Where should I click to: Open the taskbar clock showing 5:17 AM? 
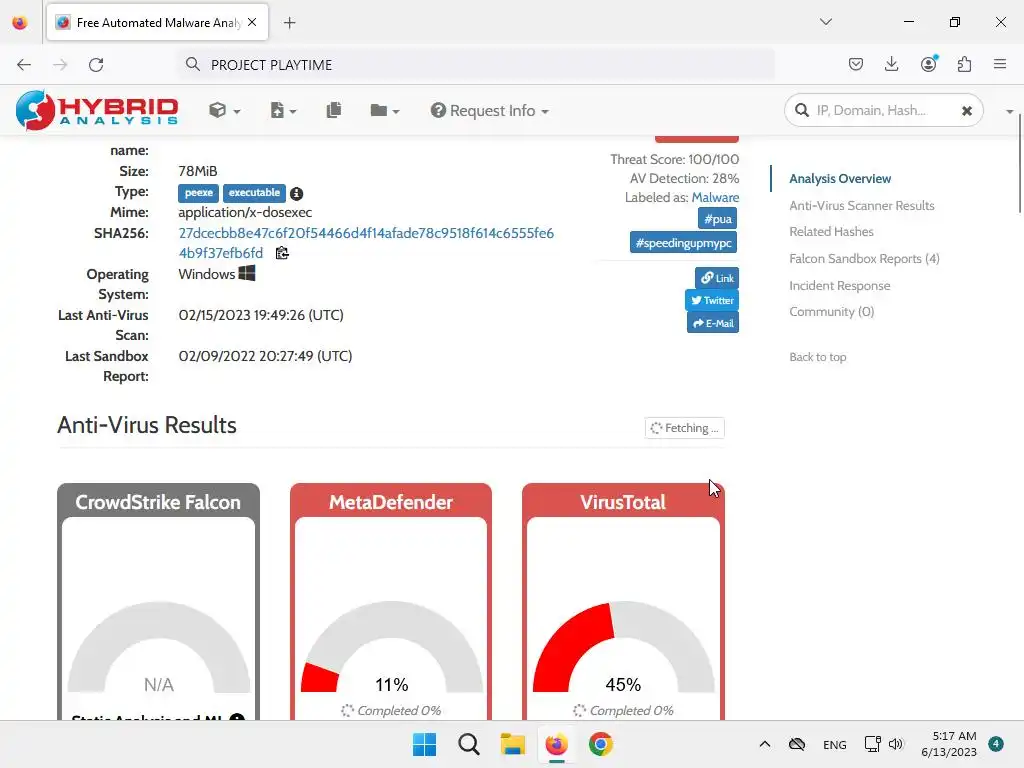[949, 744]
